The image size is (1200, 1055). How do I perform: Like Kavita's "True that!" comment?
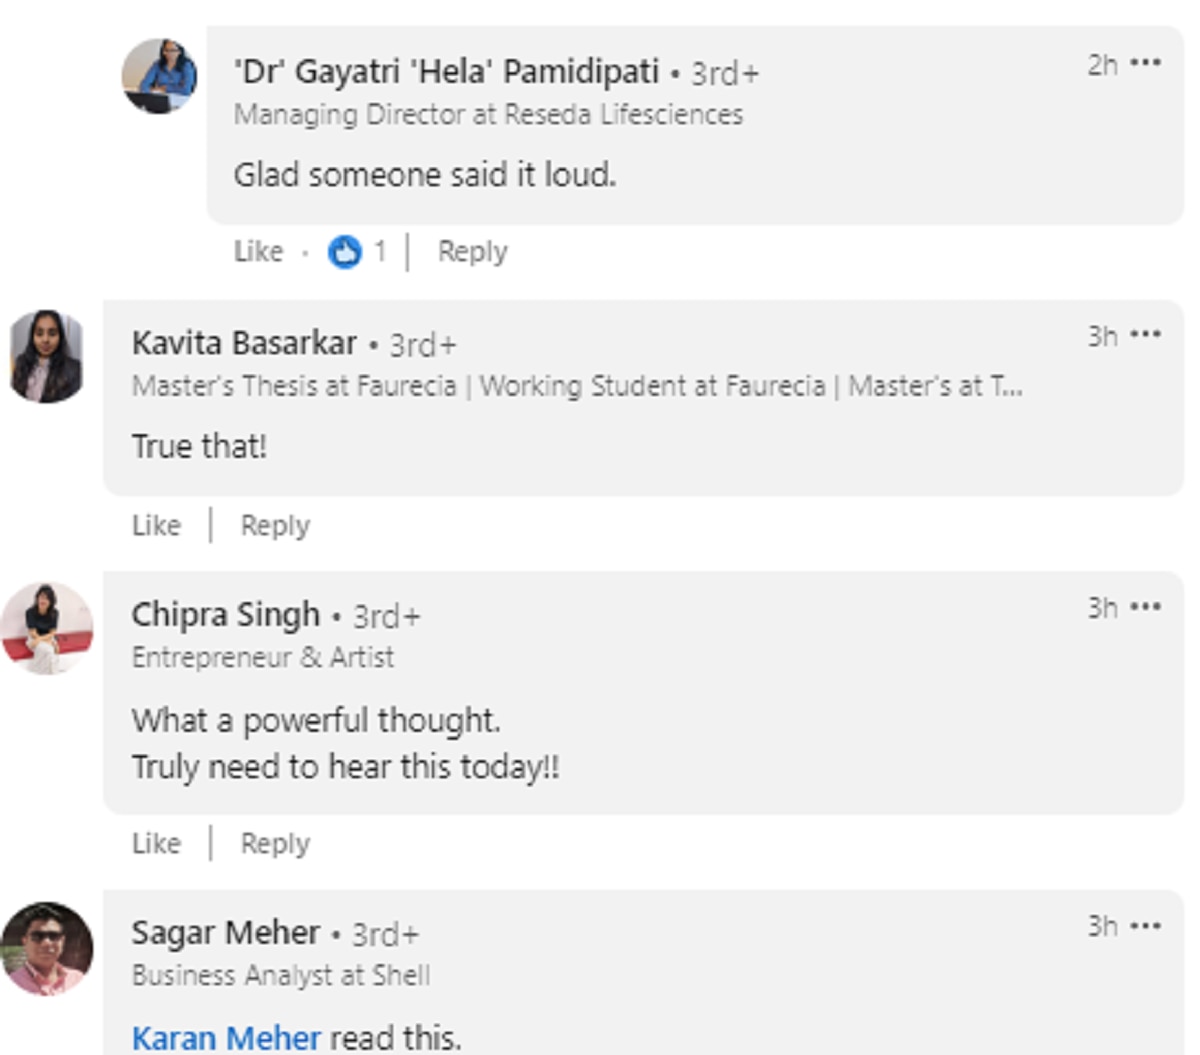tap(156, 526)
